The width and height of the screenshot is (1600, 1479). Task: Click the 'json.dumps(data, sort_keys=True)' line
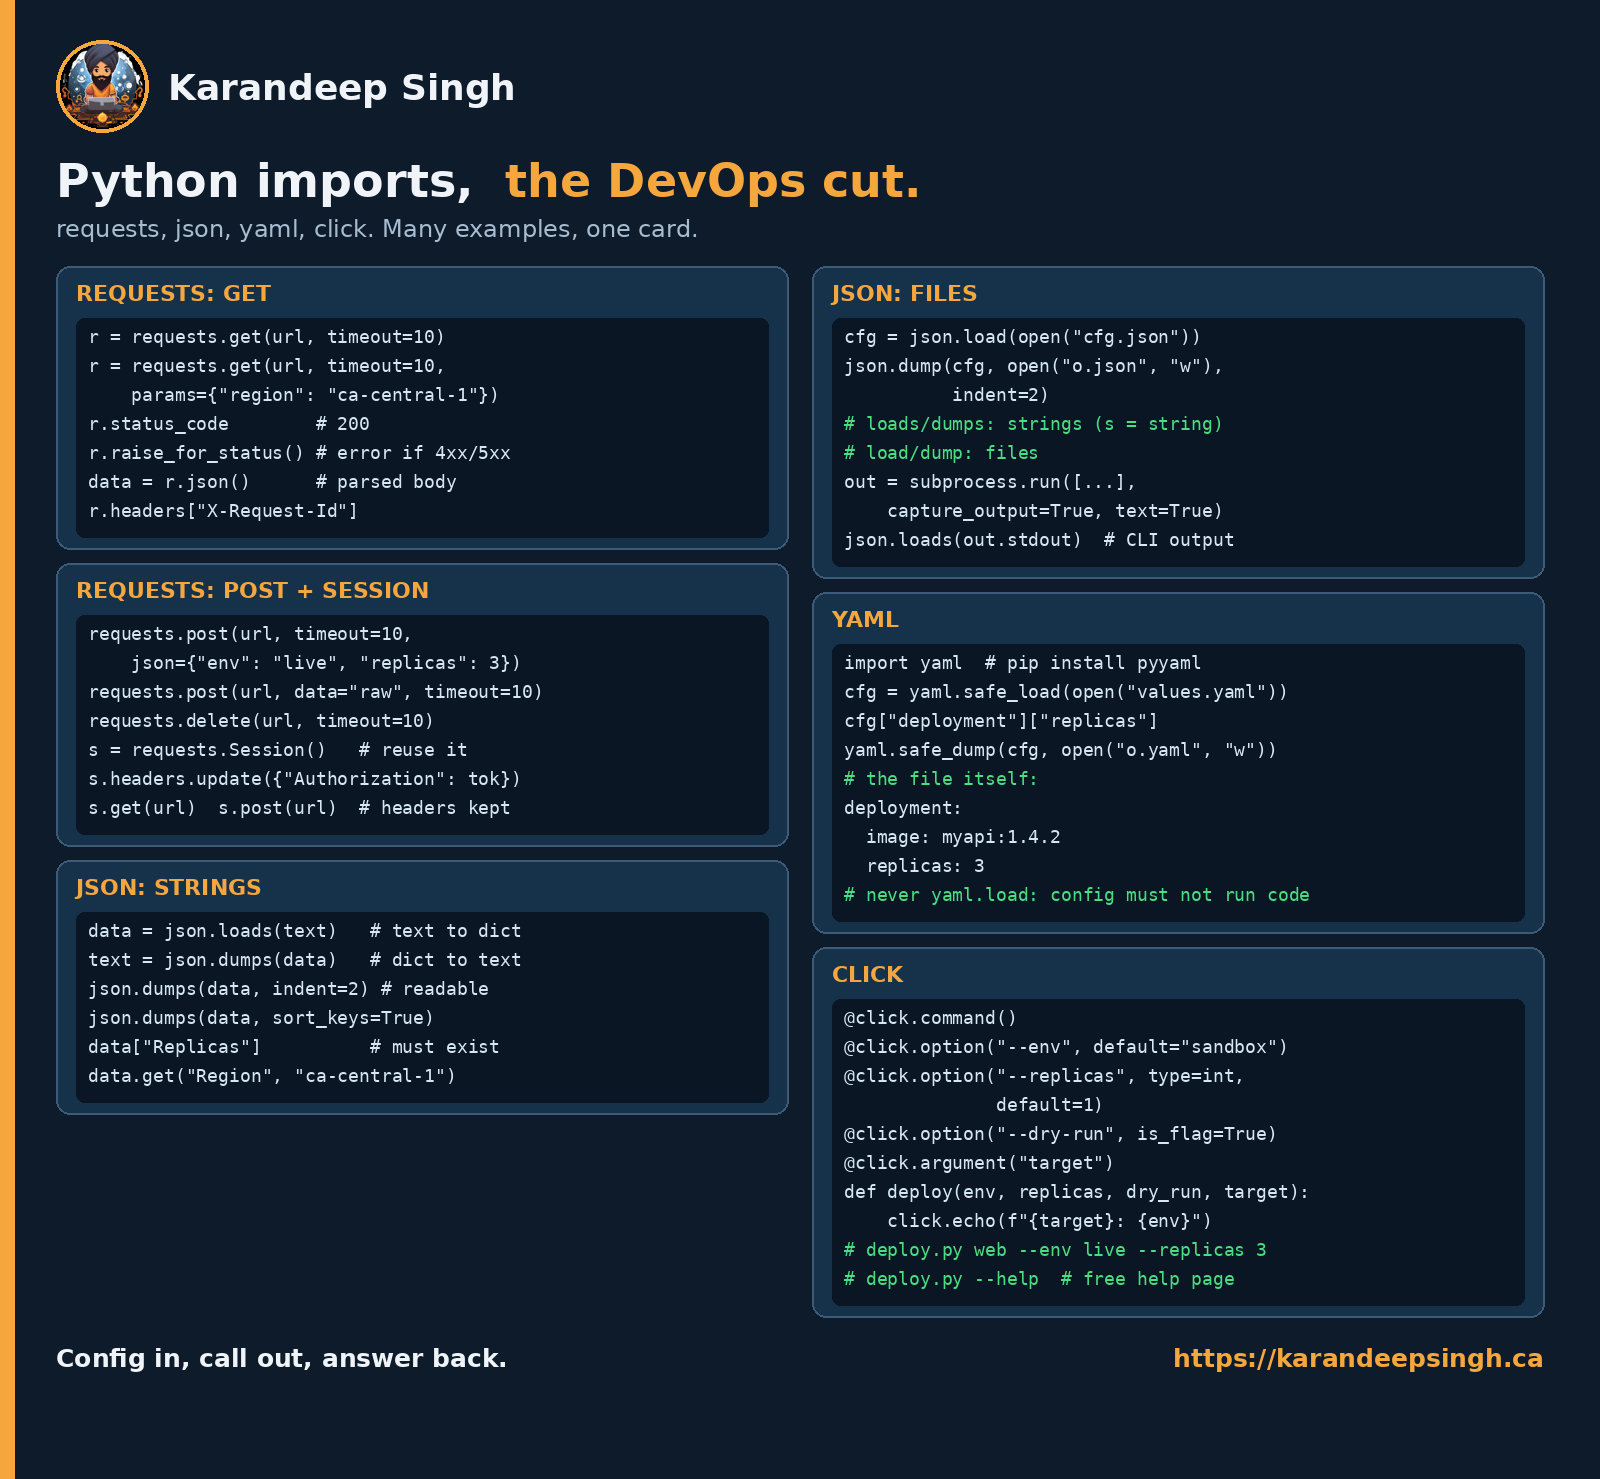tap(261, 1018)
